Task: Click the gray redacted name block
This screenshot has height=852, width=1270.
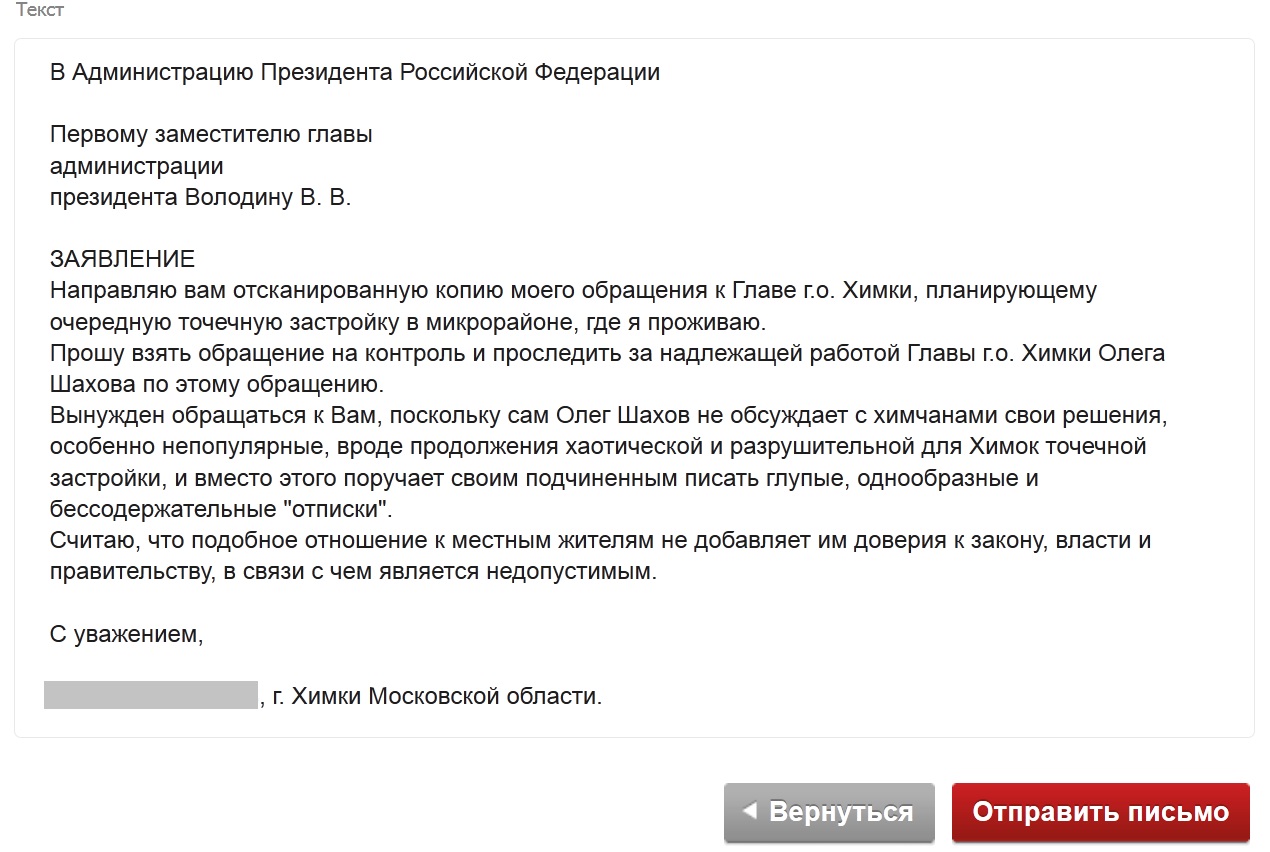Action: coord(151,695)
